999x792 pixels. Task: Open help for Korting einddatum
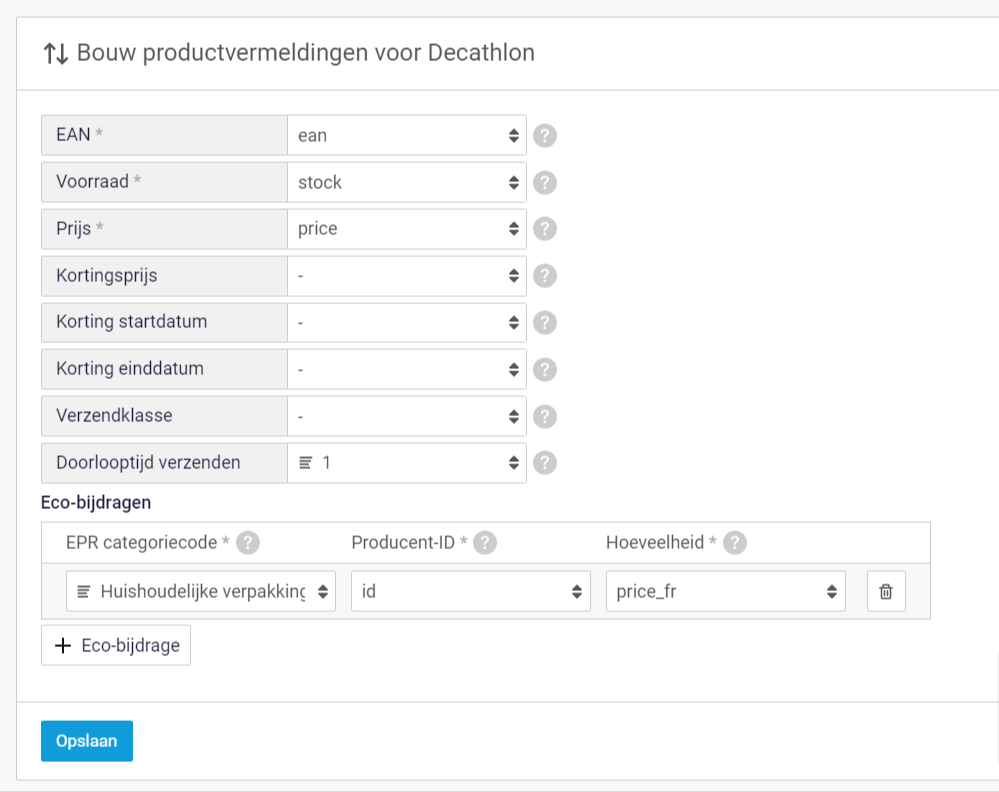545,370
